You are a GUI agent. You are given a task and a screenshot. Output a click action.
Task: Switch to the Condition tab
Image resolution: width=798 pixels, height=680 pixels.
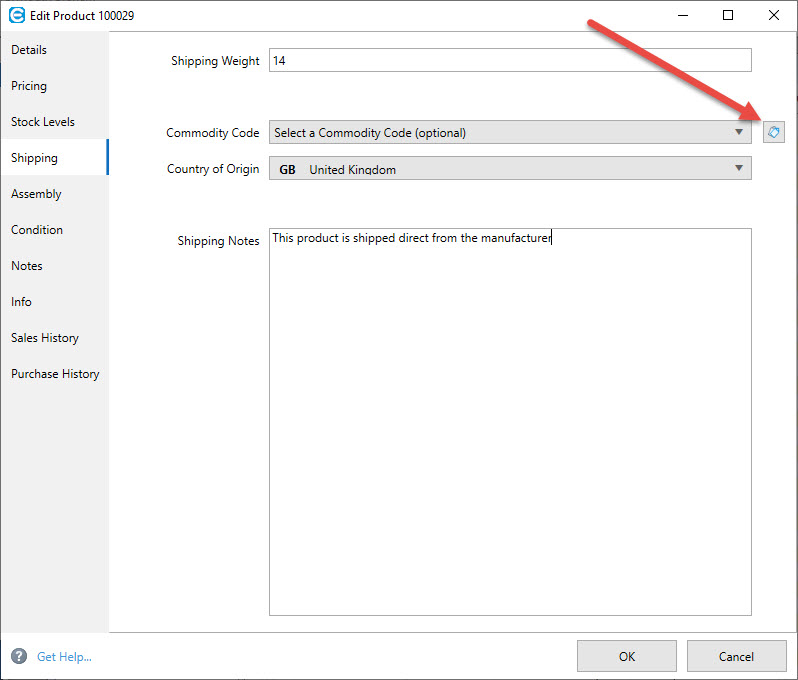37,230
